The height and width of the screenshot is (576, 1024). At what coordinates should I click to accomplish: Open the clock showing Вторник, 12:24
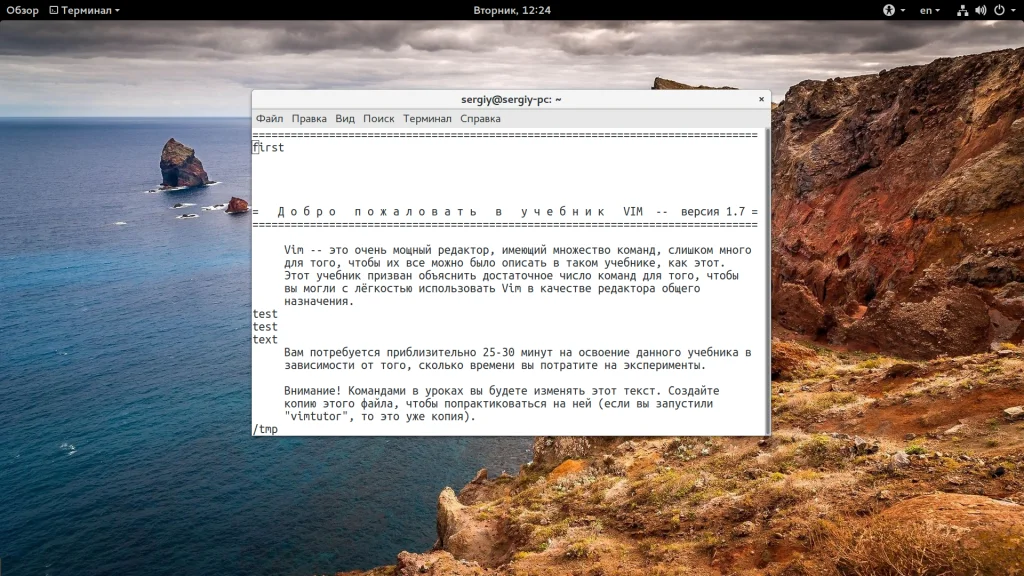pos(512,10)
